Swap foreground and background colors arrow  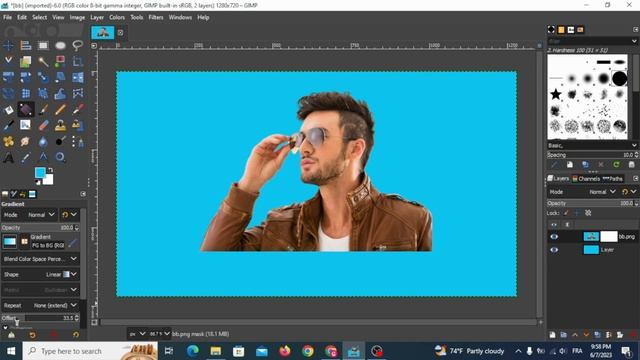tap(50, 170)
